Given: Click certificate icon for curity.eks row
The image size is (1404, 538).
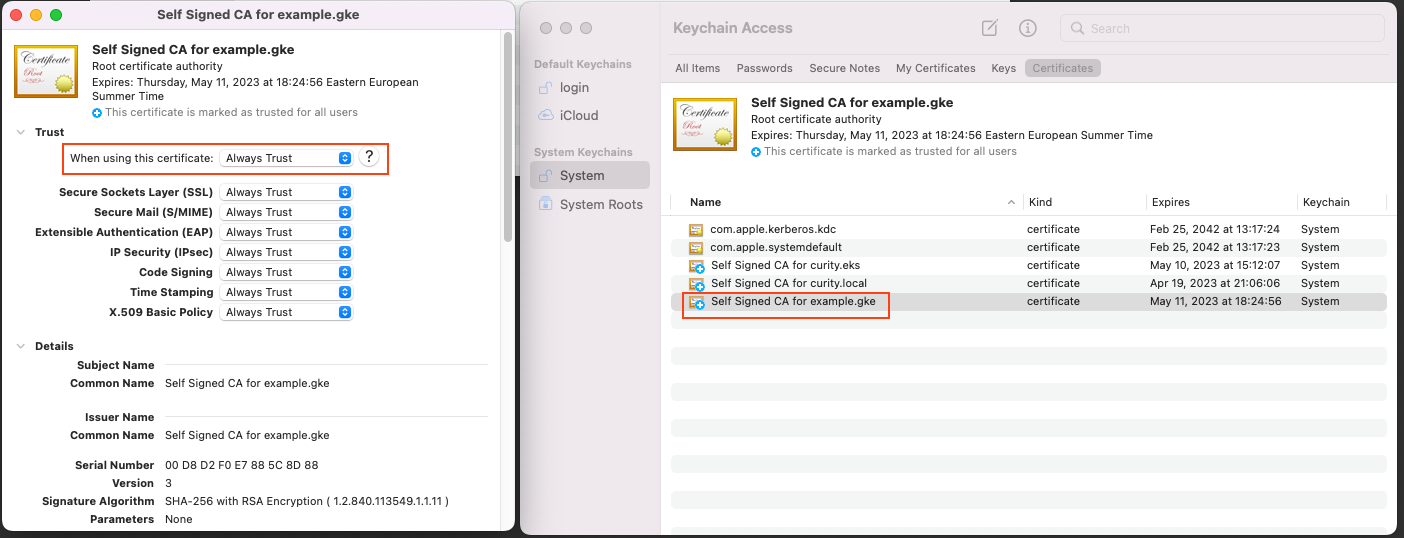Looking at the screenshot, I should click(696, 266).
